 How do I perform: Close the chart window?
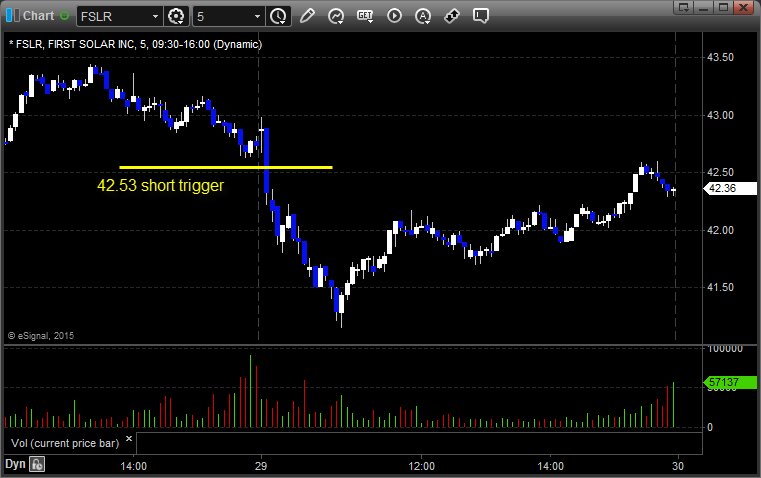(x=744, y=7)
